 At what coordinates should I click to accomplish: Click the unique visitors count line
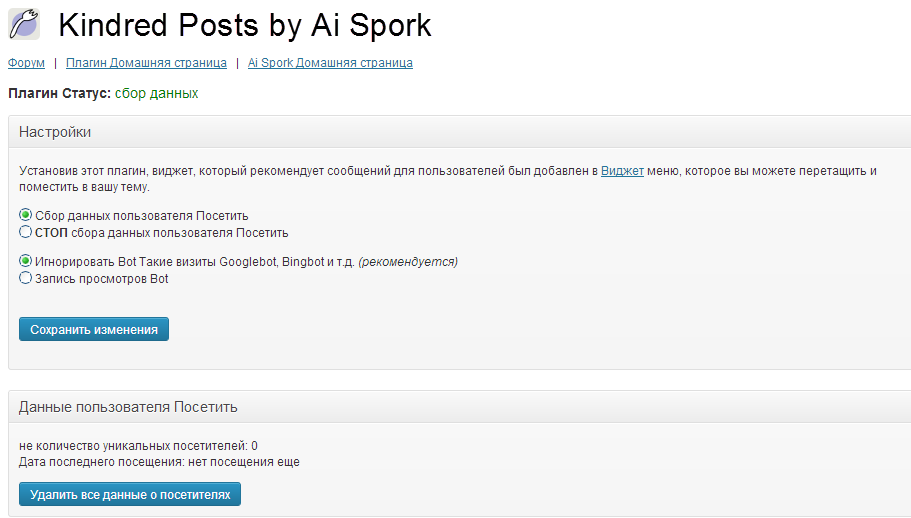(139, 445)
